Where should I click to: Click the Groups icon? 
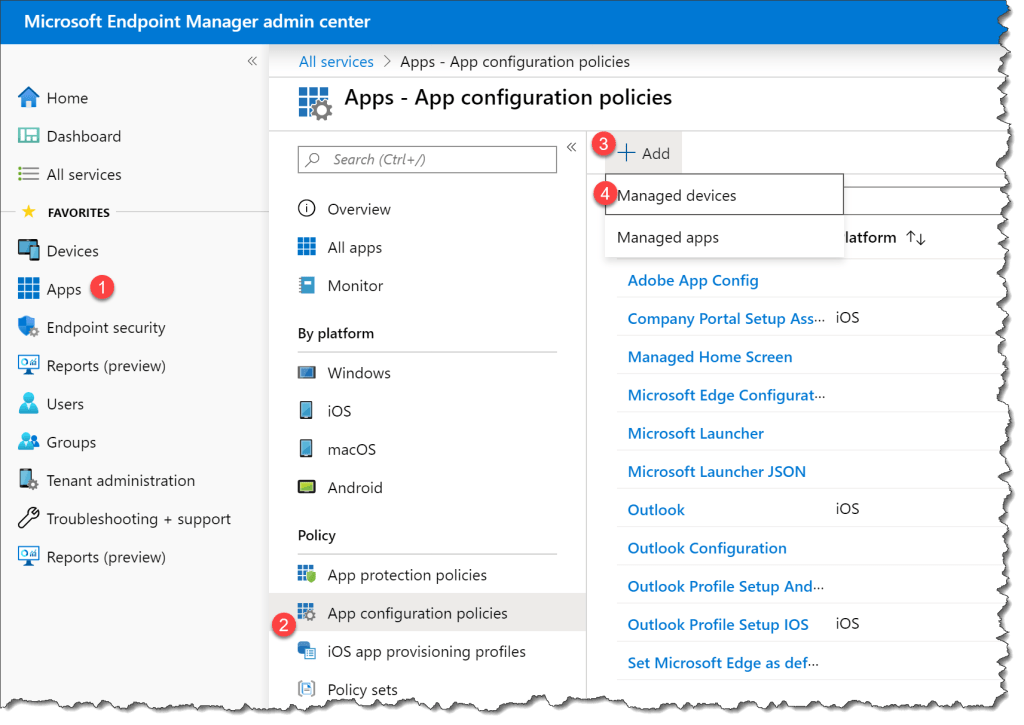click(x=27, y=441)
